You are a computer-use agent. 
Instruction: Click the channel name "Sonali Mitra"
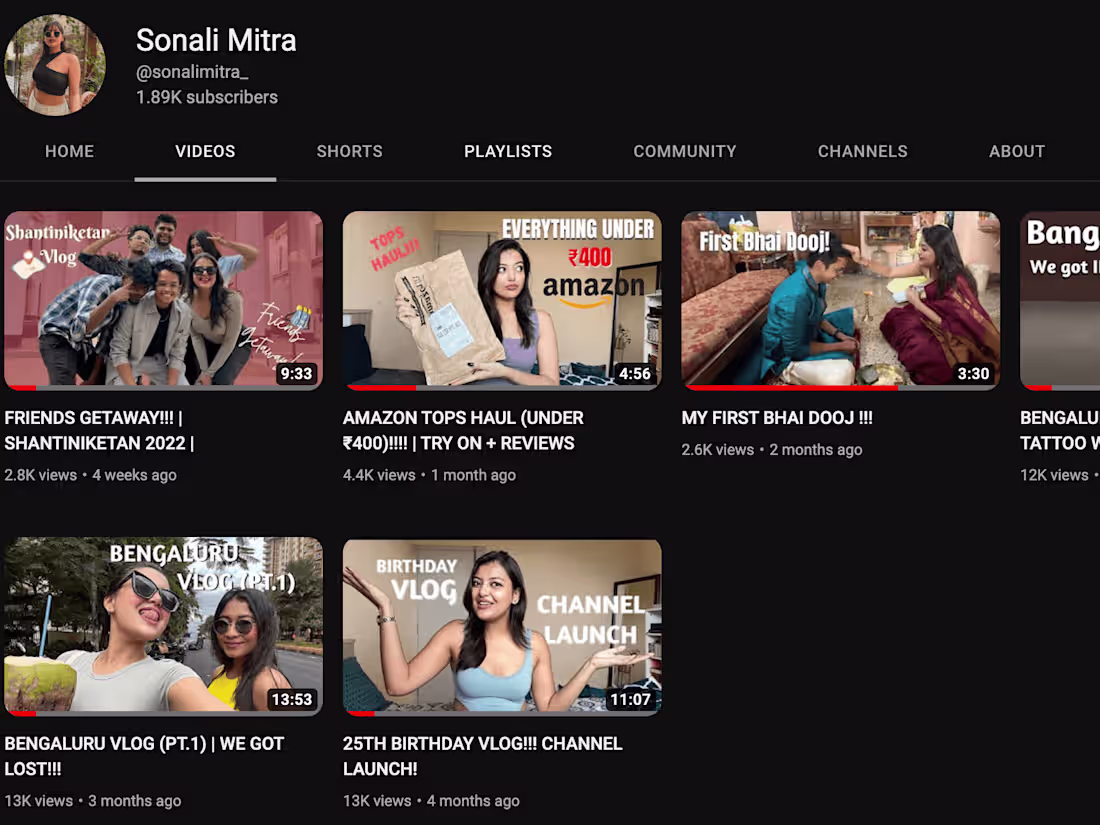(x=216, y=41)
